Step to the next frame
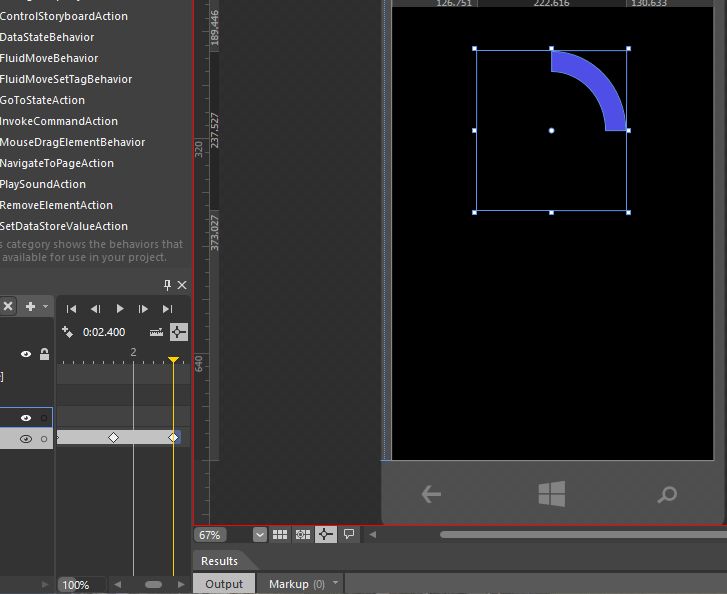727x594 pixels. (x=143, y=309)
